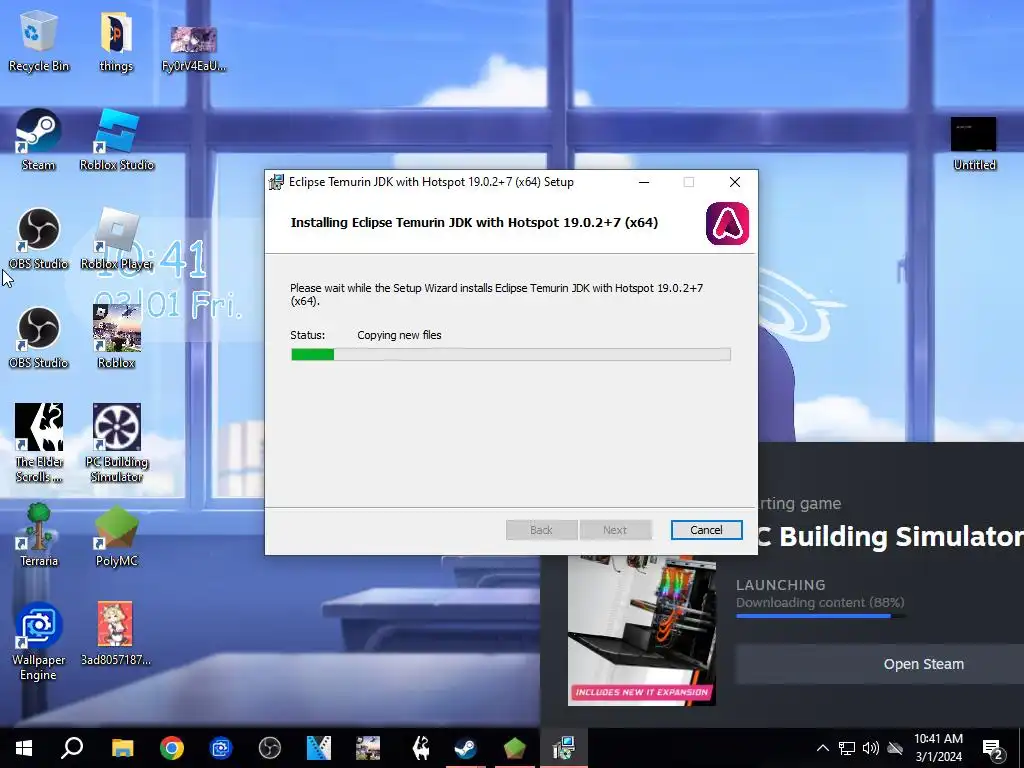Open the Roblox screenshot app on taskbar
Viewport: 1024px width, 768px height.
click(368, 748)
